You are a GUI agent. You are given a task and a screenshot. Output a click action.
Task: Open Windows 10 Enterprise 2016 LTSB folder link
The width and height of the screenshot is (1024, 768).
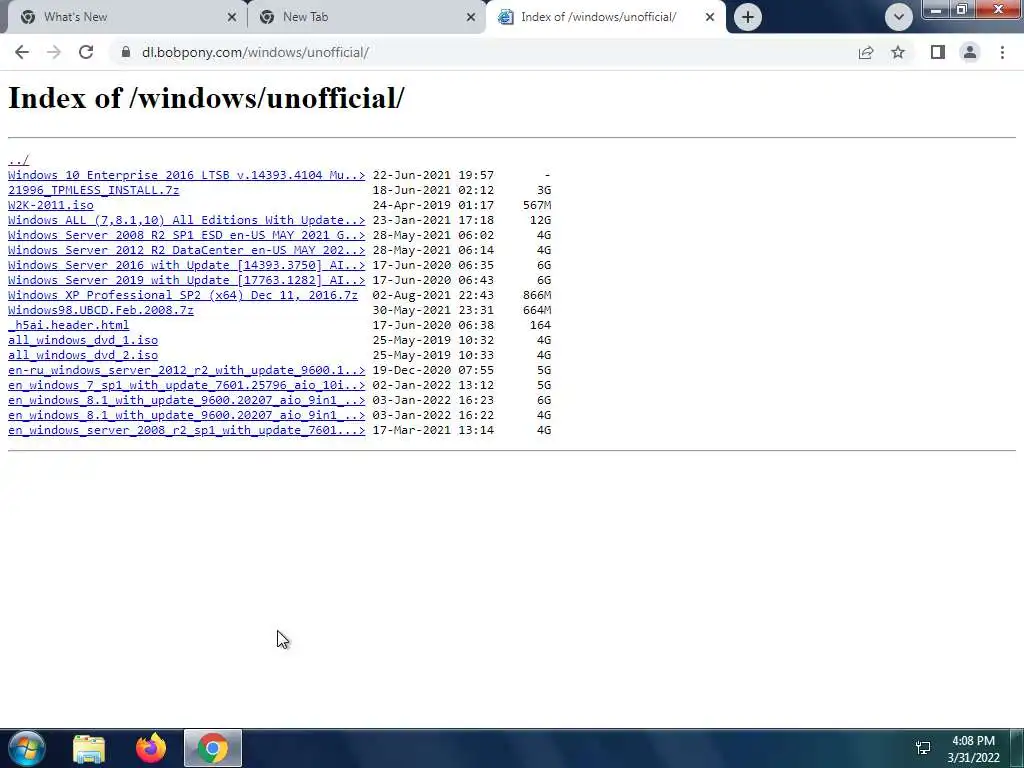pyautogui.click(x=186, y=175)
